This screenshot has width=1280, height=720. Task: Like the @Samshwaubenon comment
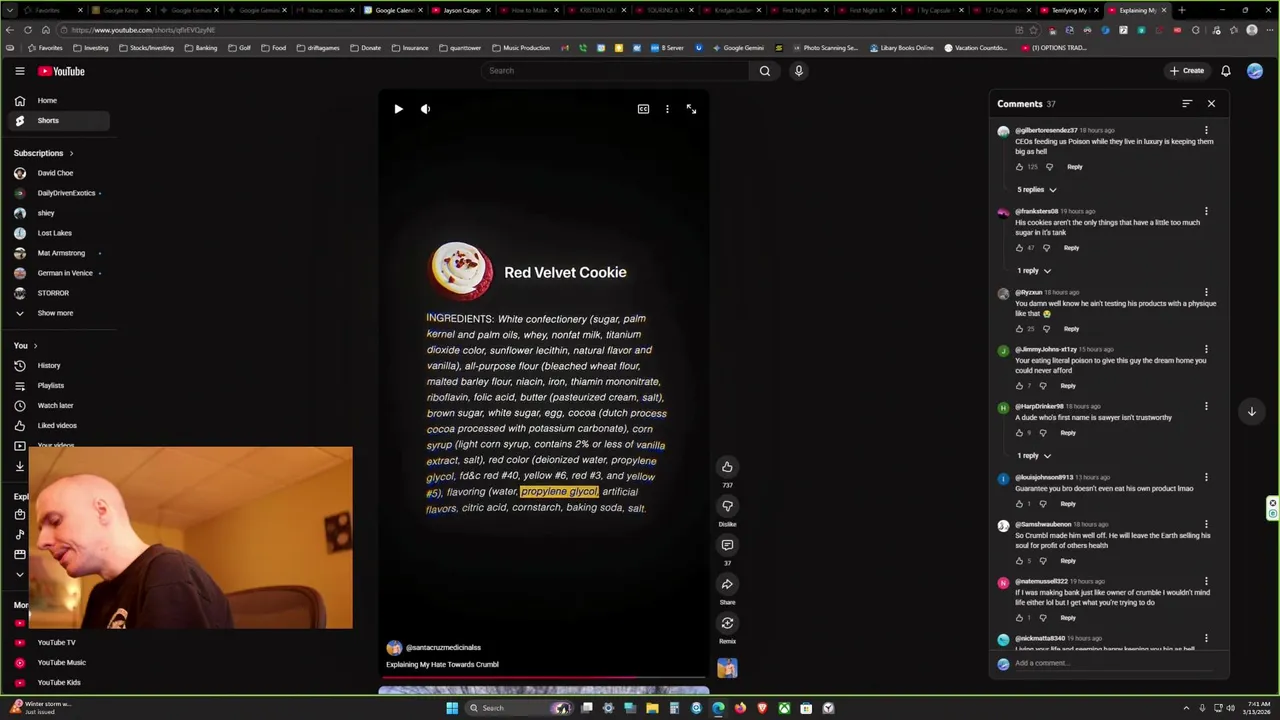point(1020,561)
